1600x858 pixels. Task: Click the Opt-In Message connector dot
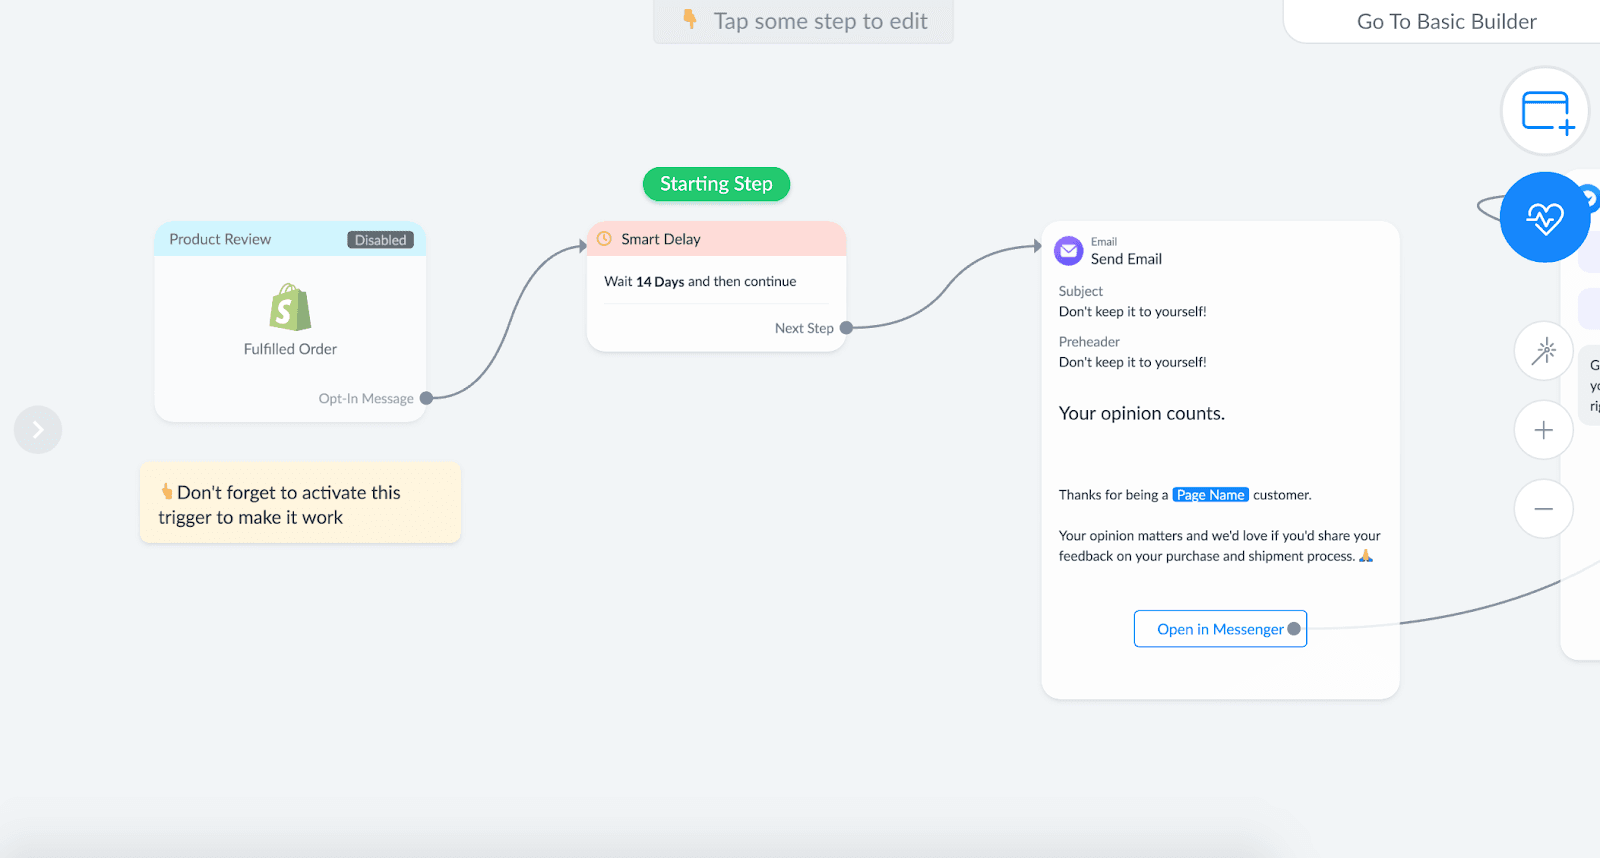pos(426,398)
